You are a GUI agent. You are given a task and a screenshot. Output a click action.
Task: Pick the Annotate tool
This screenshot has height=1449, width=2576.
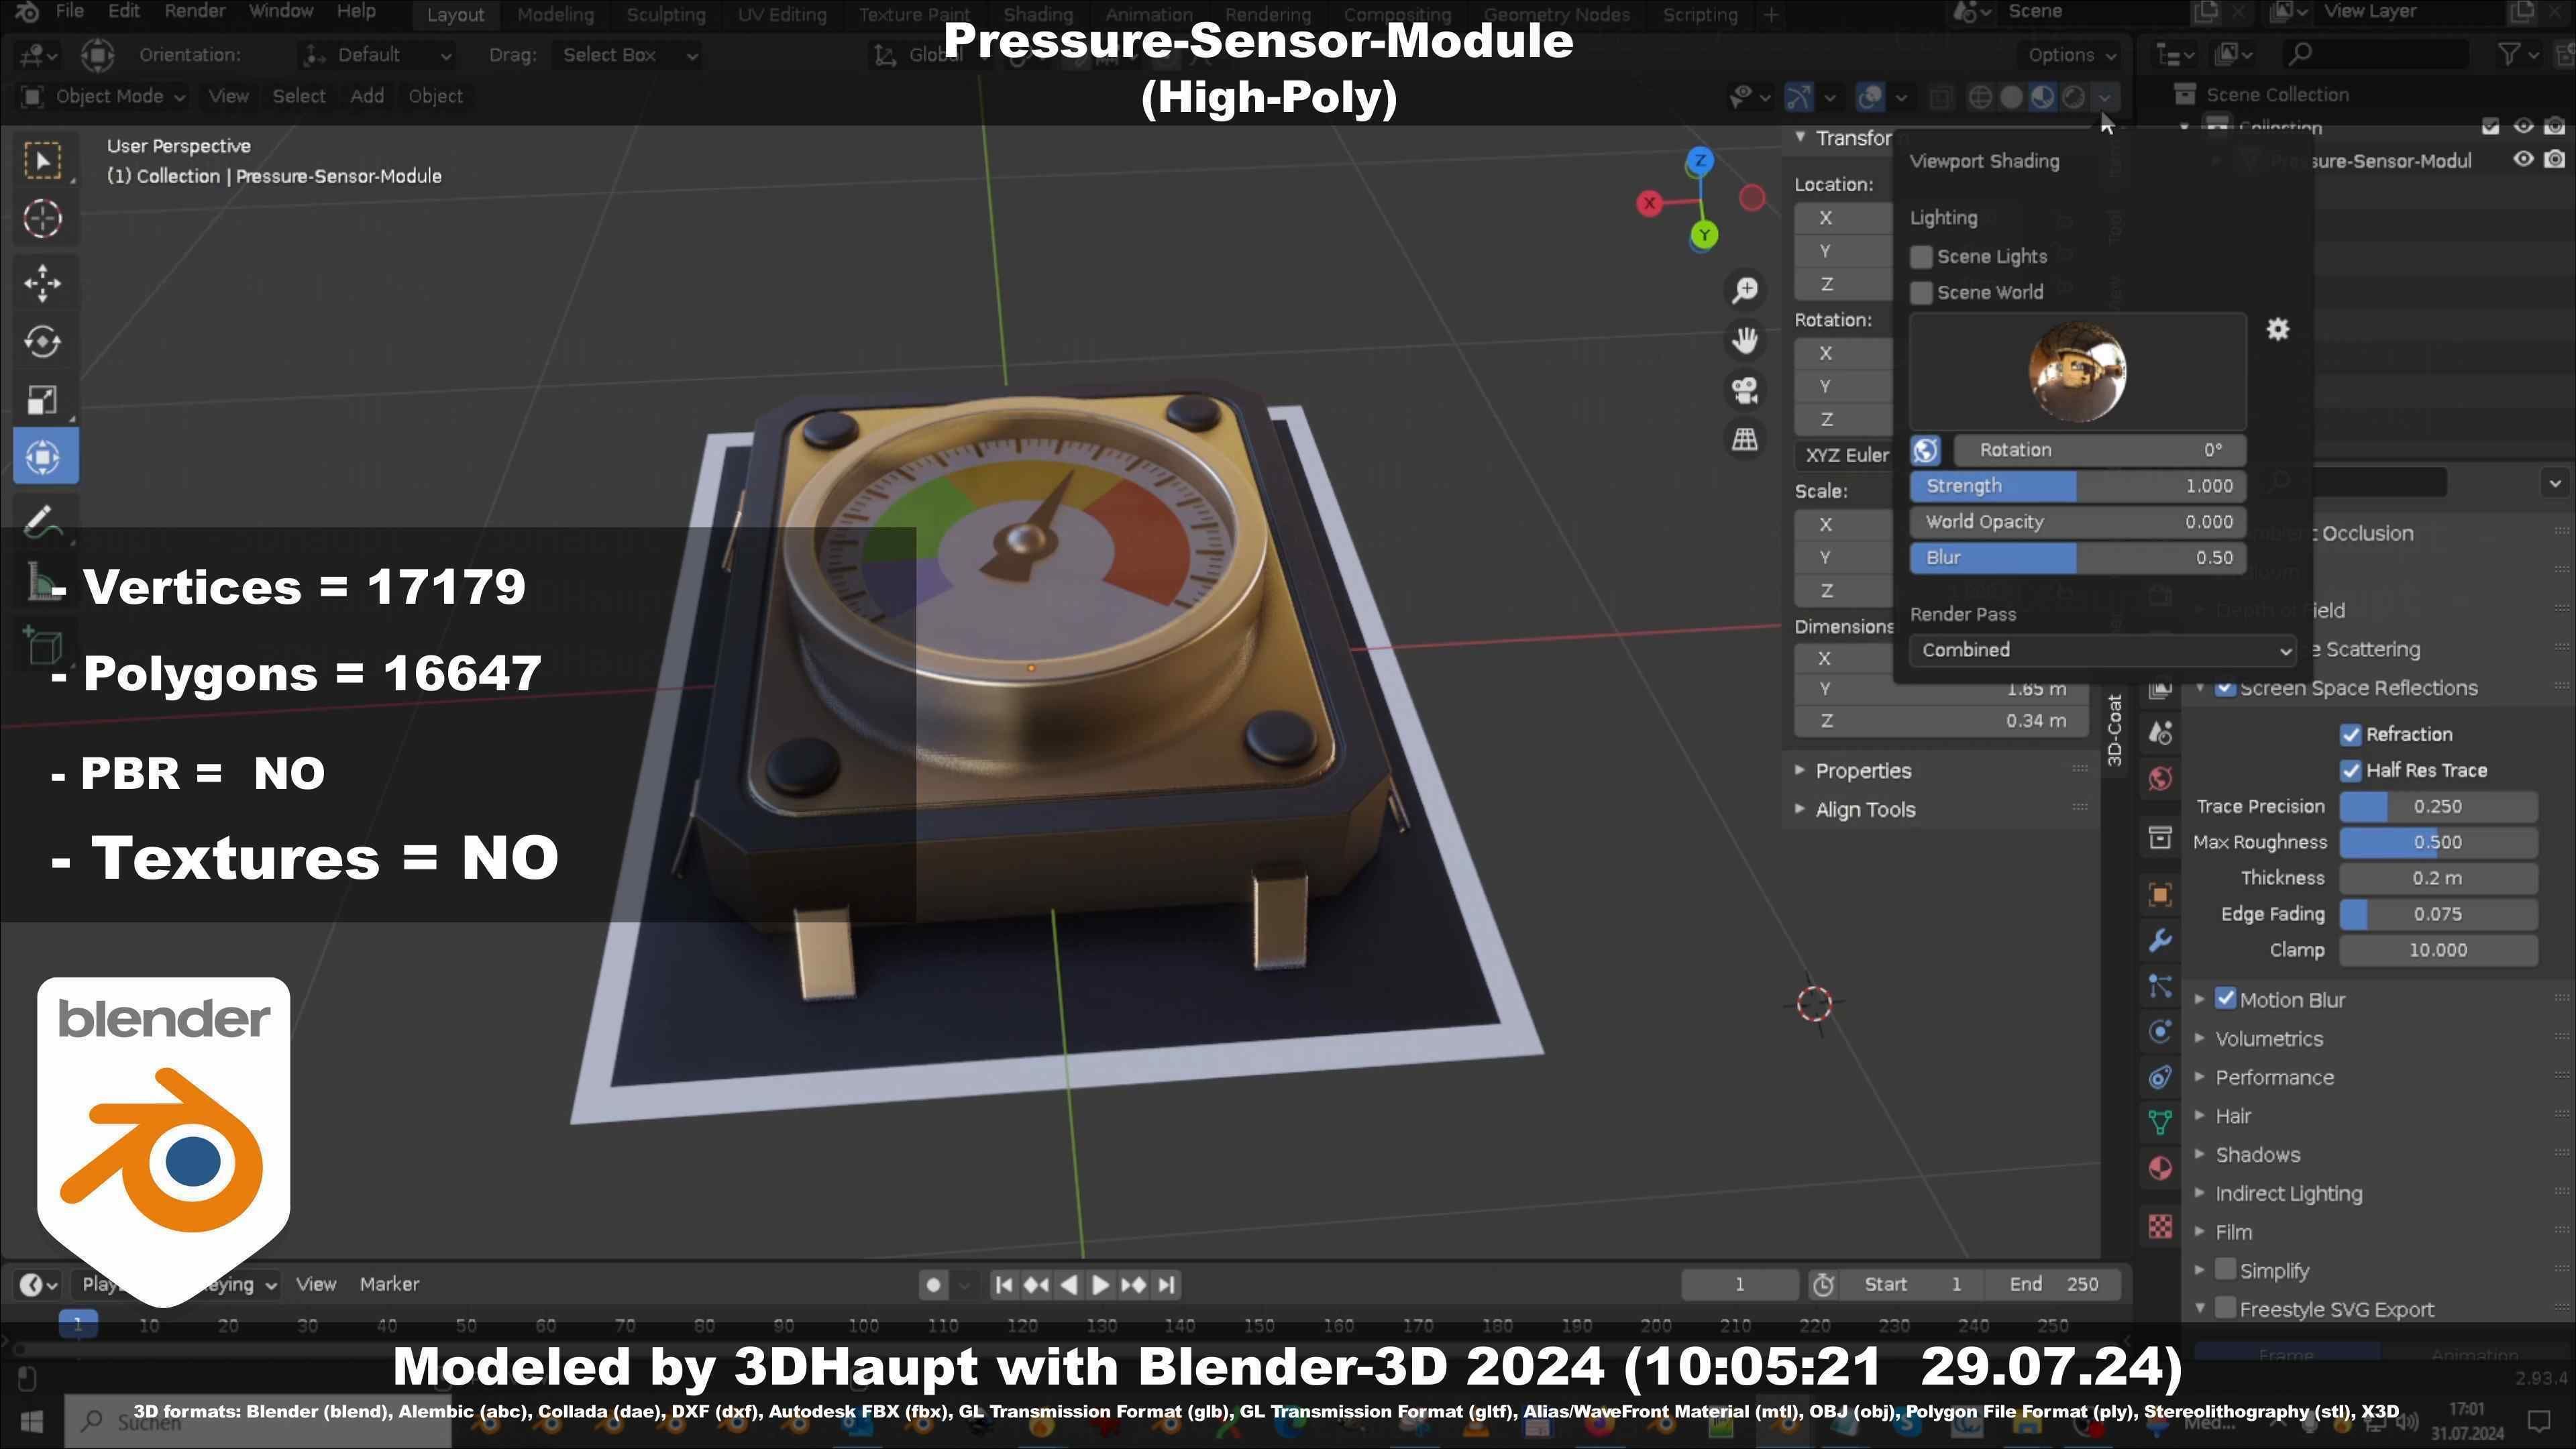pos(43,521)
